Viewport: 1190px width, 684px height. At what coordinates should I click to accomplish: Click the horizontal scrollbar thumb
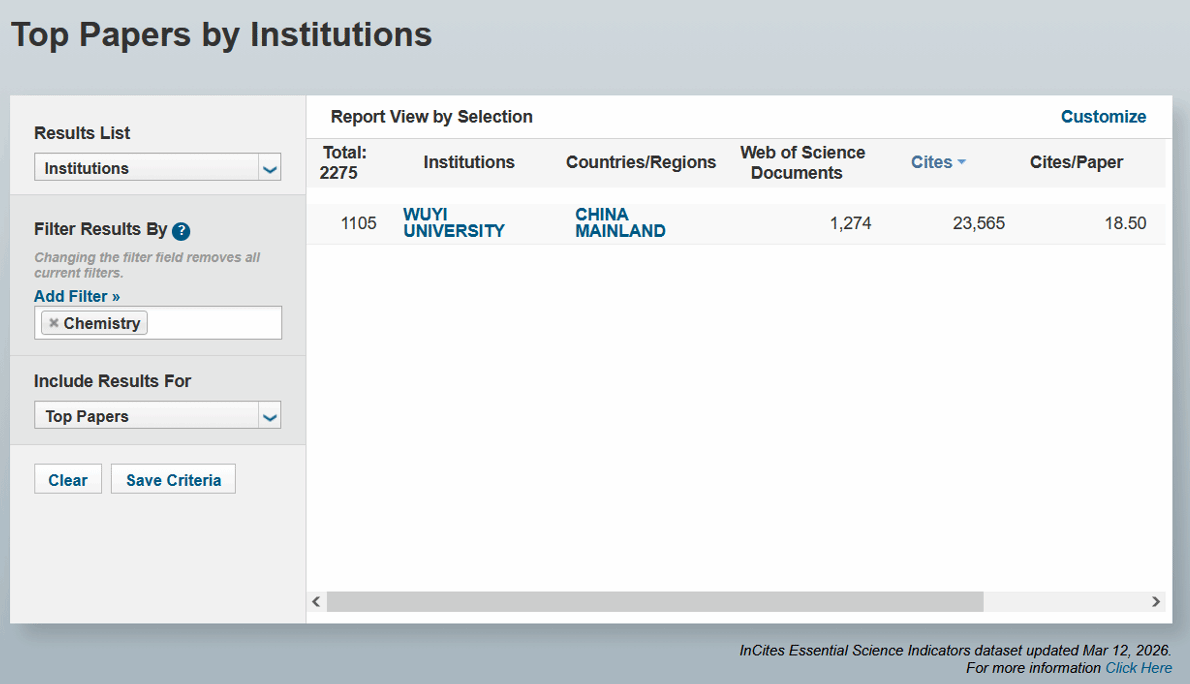click(654, 601)
